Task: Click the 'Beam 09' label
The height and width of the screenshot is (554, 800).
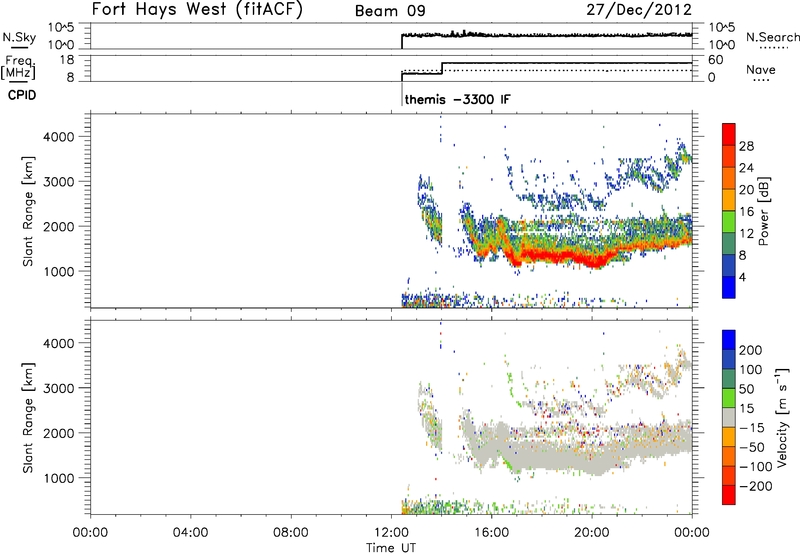Action: tap(390, 11)
